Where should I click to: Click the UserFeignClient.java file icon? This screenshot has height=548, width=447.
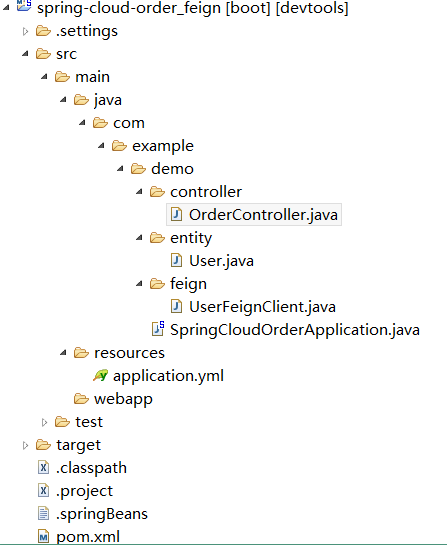tap(176, 307)
